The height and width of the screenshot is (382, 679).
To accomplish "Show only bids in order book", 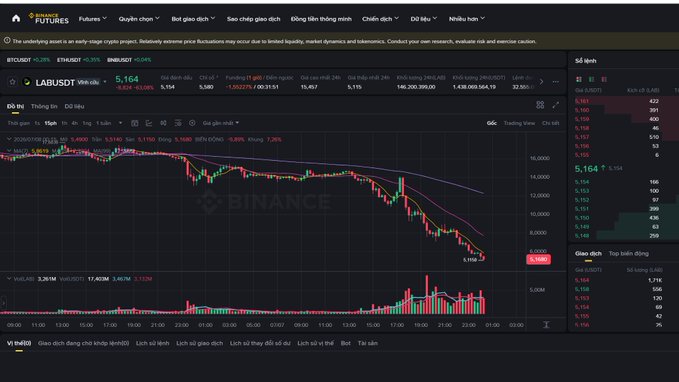I will (591, 79).
